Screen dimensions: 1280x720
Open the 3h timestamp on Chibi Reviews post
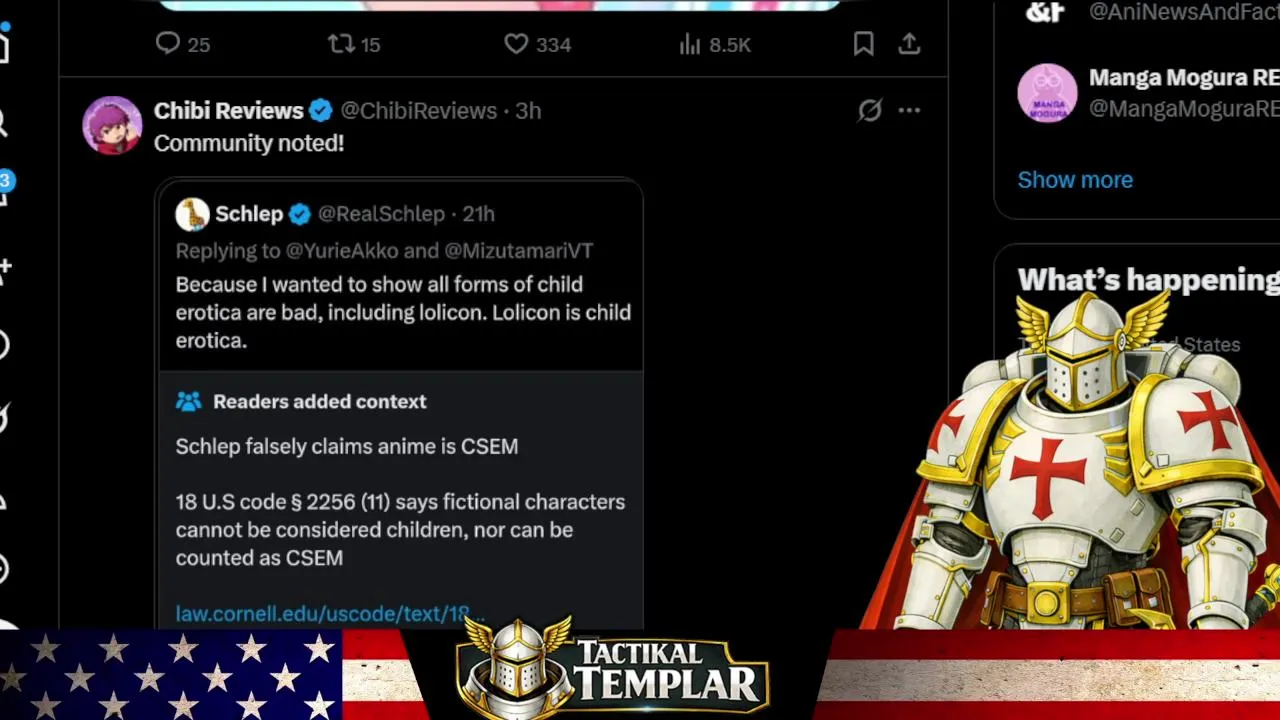click(528, 110)
